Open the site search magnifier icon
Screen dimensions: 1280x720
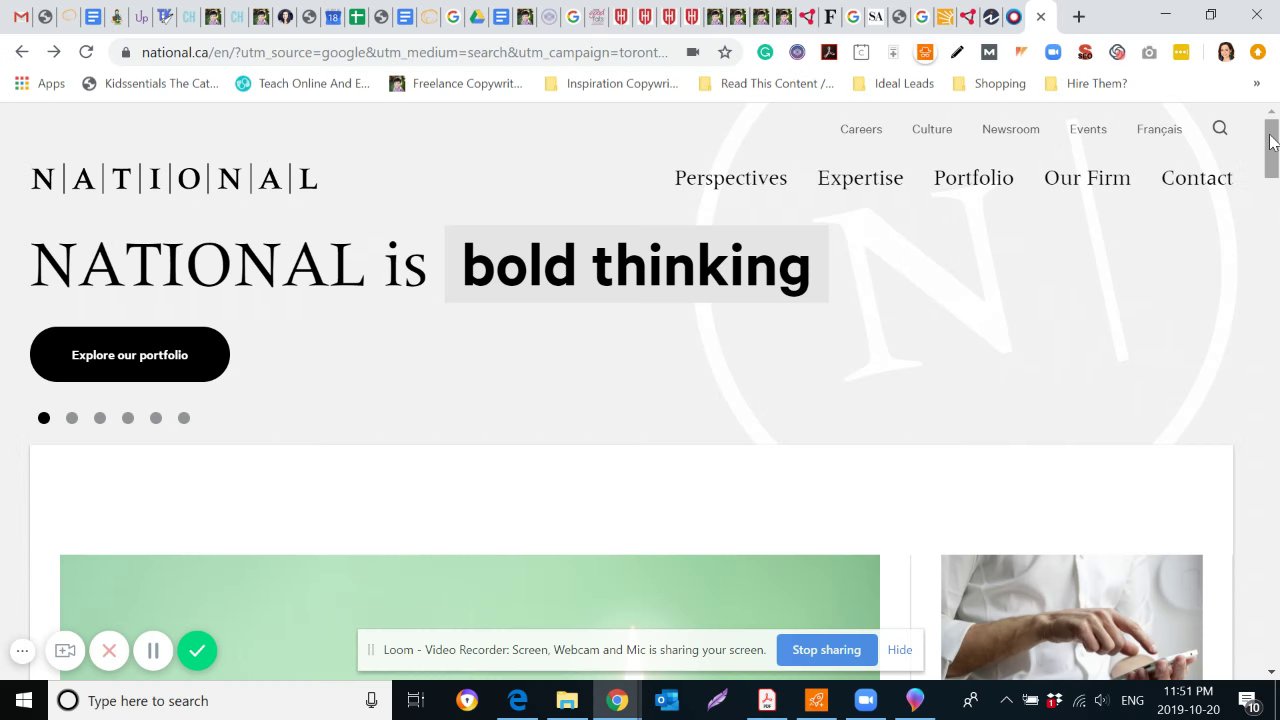coord(1220,128)
